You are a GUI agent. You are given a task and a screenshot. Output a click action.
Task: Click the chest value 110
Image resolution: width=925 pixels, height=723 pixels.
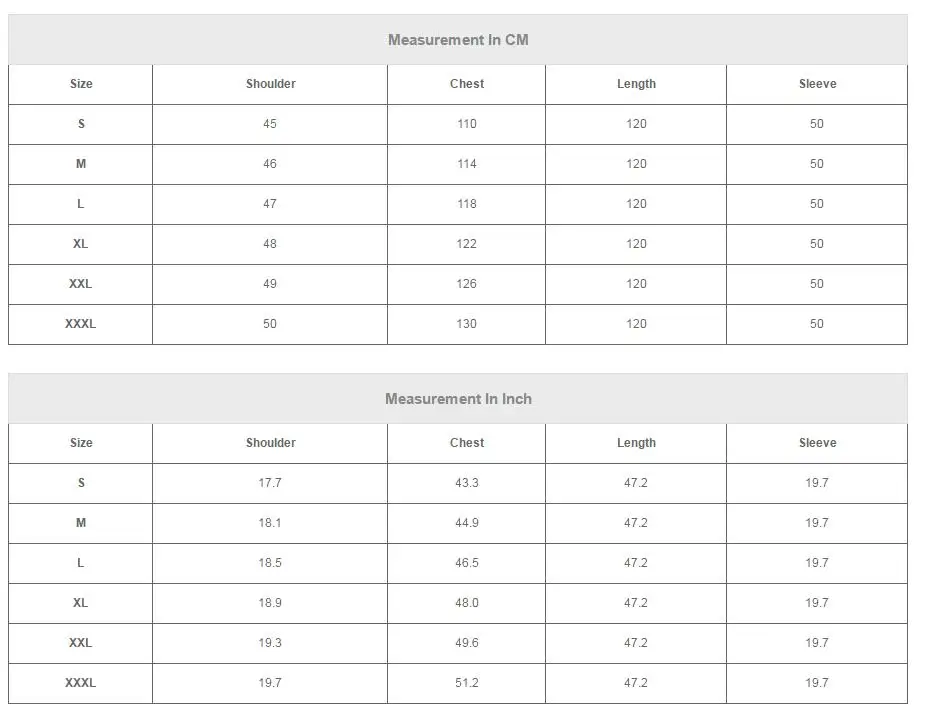pyautogui.click(x=467, y=124)
